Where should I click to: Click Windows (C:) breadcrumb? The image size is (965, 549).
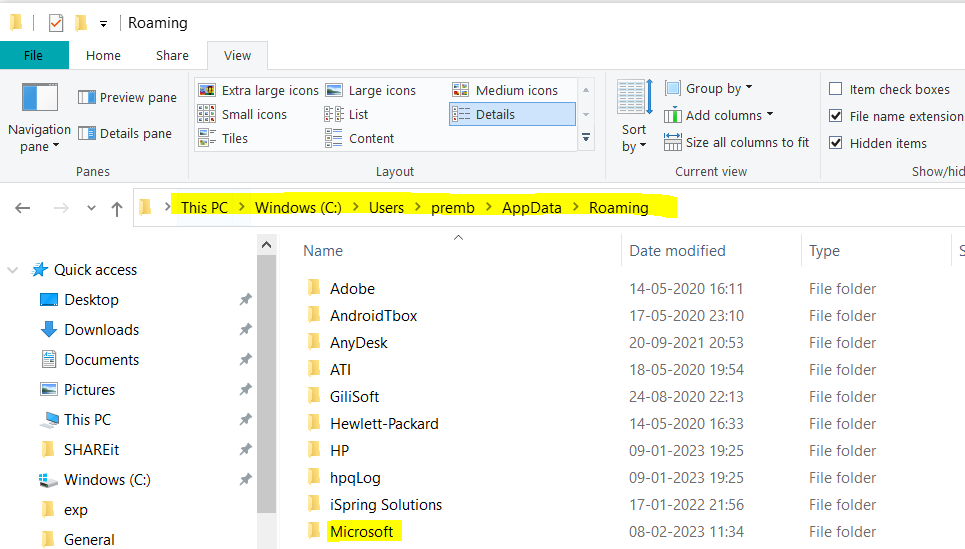(x=298, y=208)
